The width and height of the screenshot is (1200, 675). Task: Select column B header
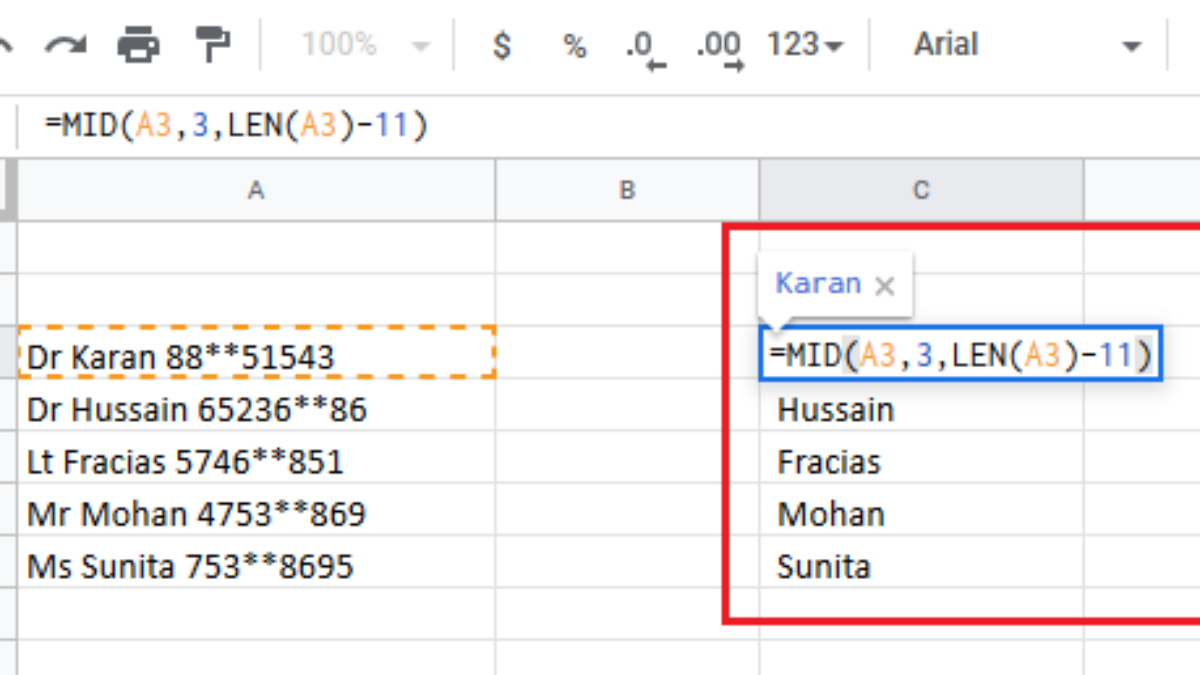627,190
